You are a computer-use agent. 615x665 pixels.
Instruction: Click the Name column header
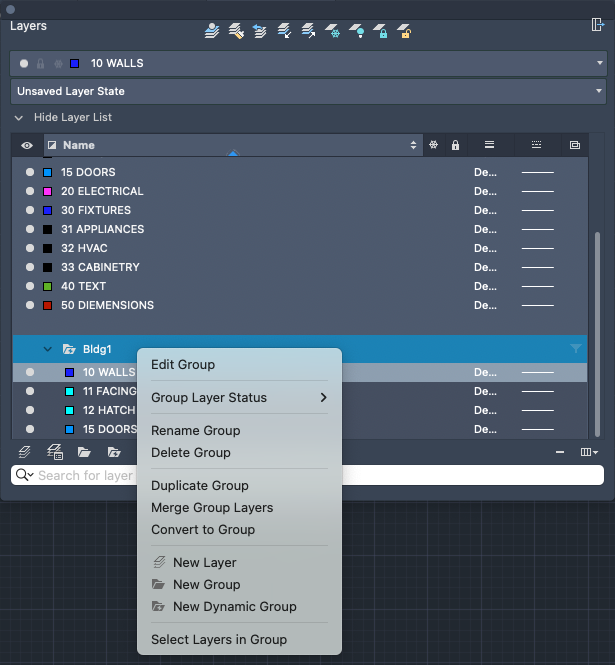tap(233, 145)
